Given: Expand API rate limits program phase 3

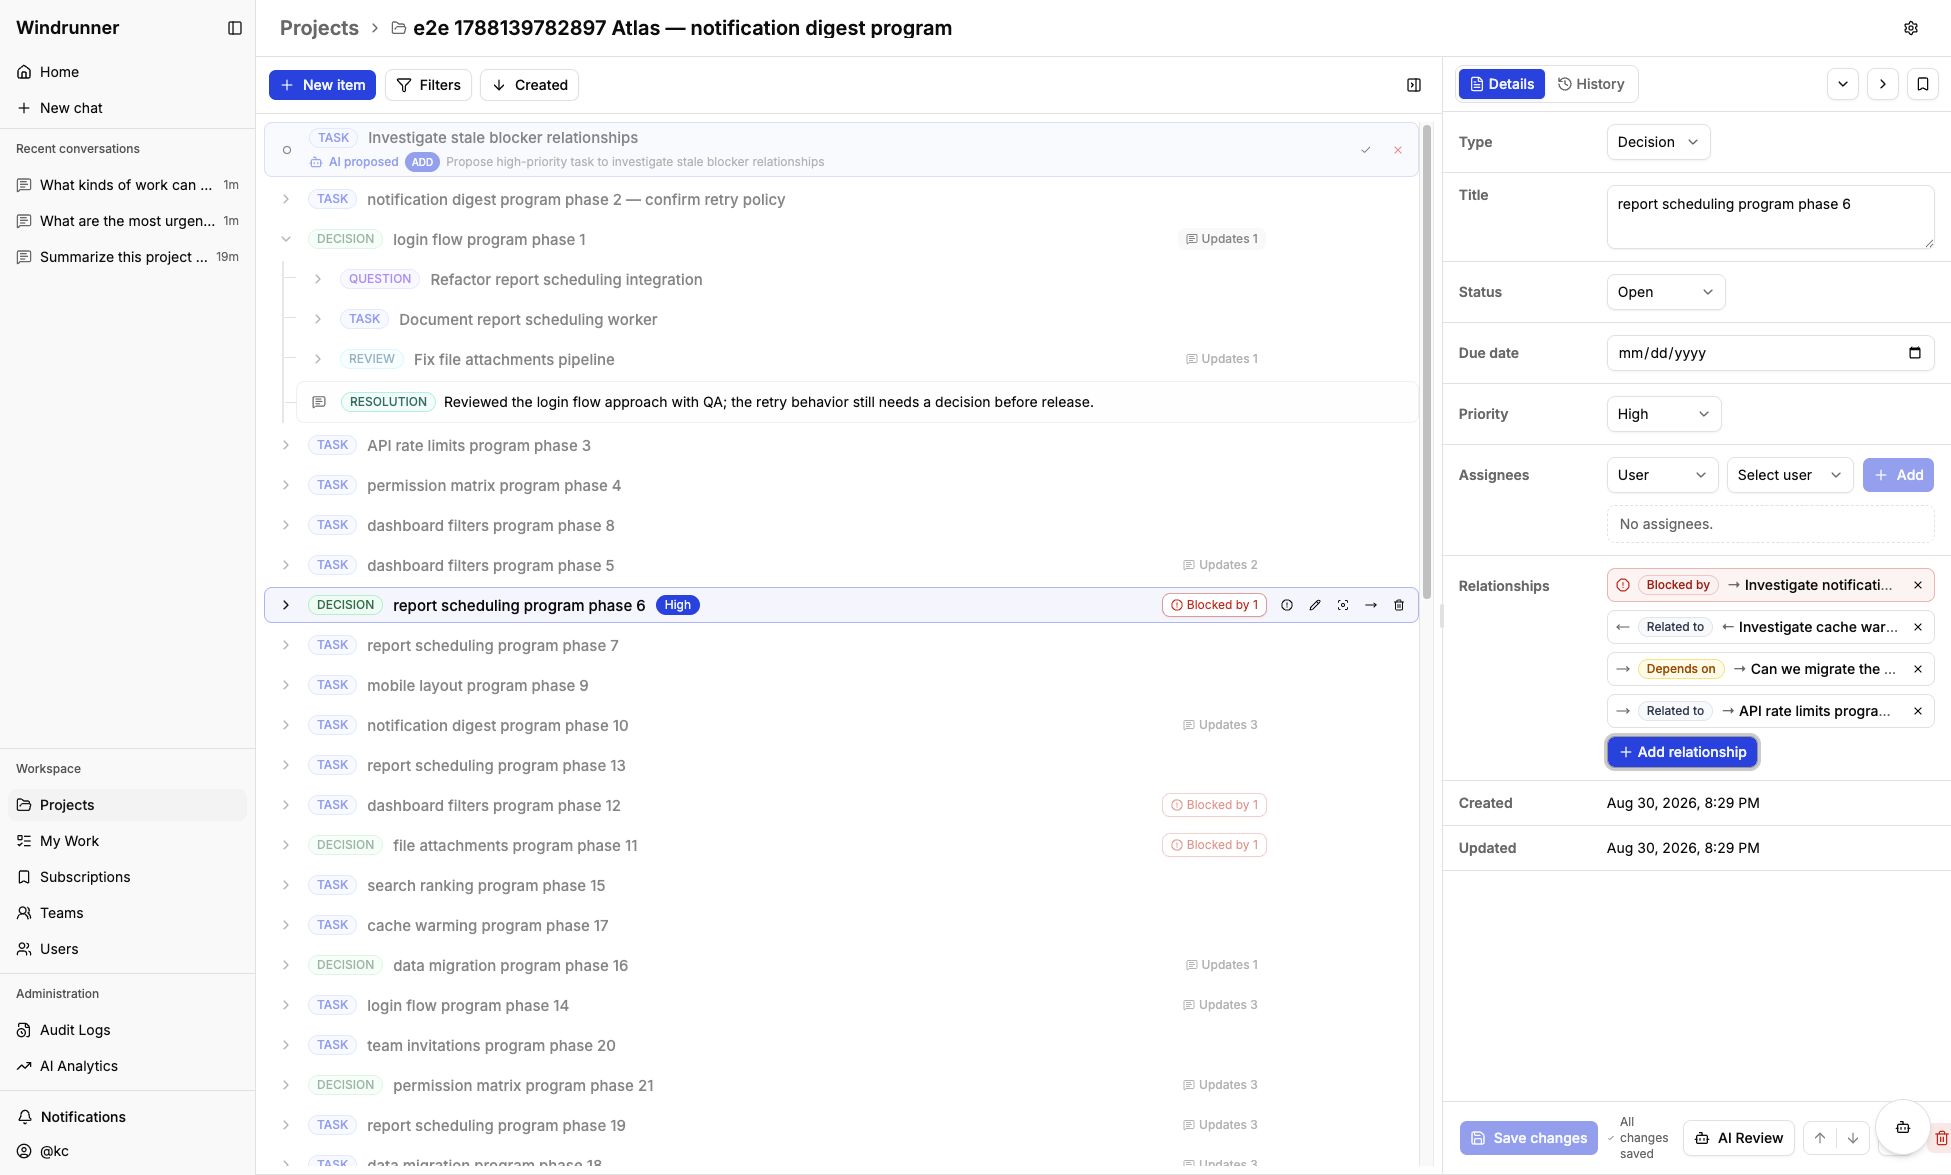Looking at the screenshot, I should [286, 445].
